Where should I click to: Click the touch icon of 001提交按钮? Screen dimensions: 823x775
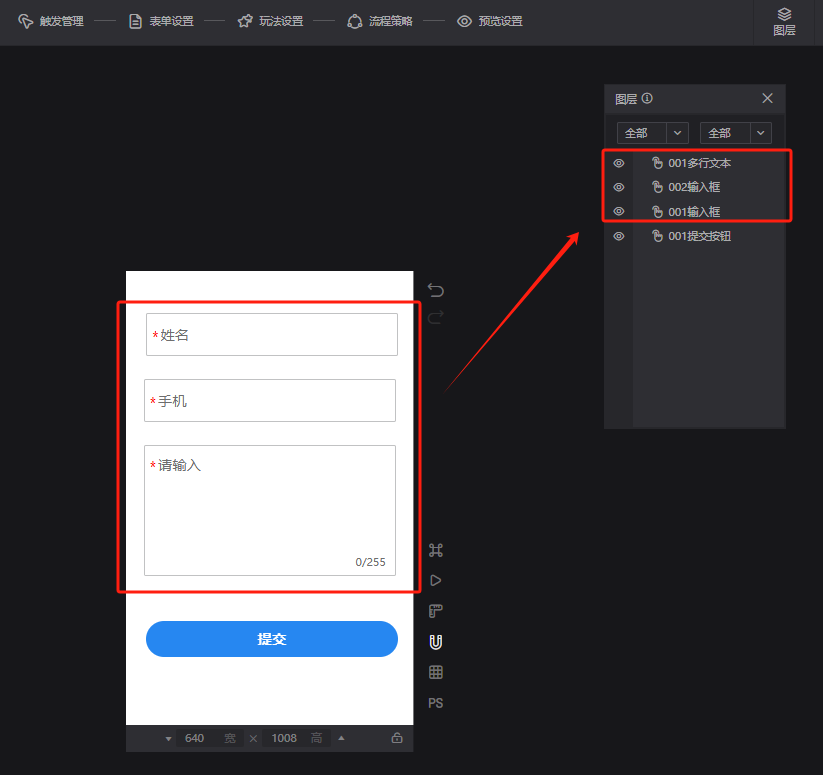click(657, 236)
